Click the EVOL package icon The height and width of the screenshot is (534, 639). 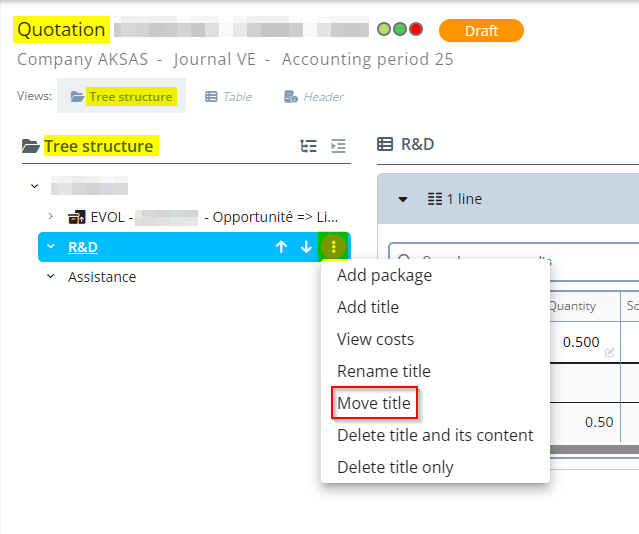point(76,217)
